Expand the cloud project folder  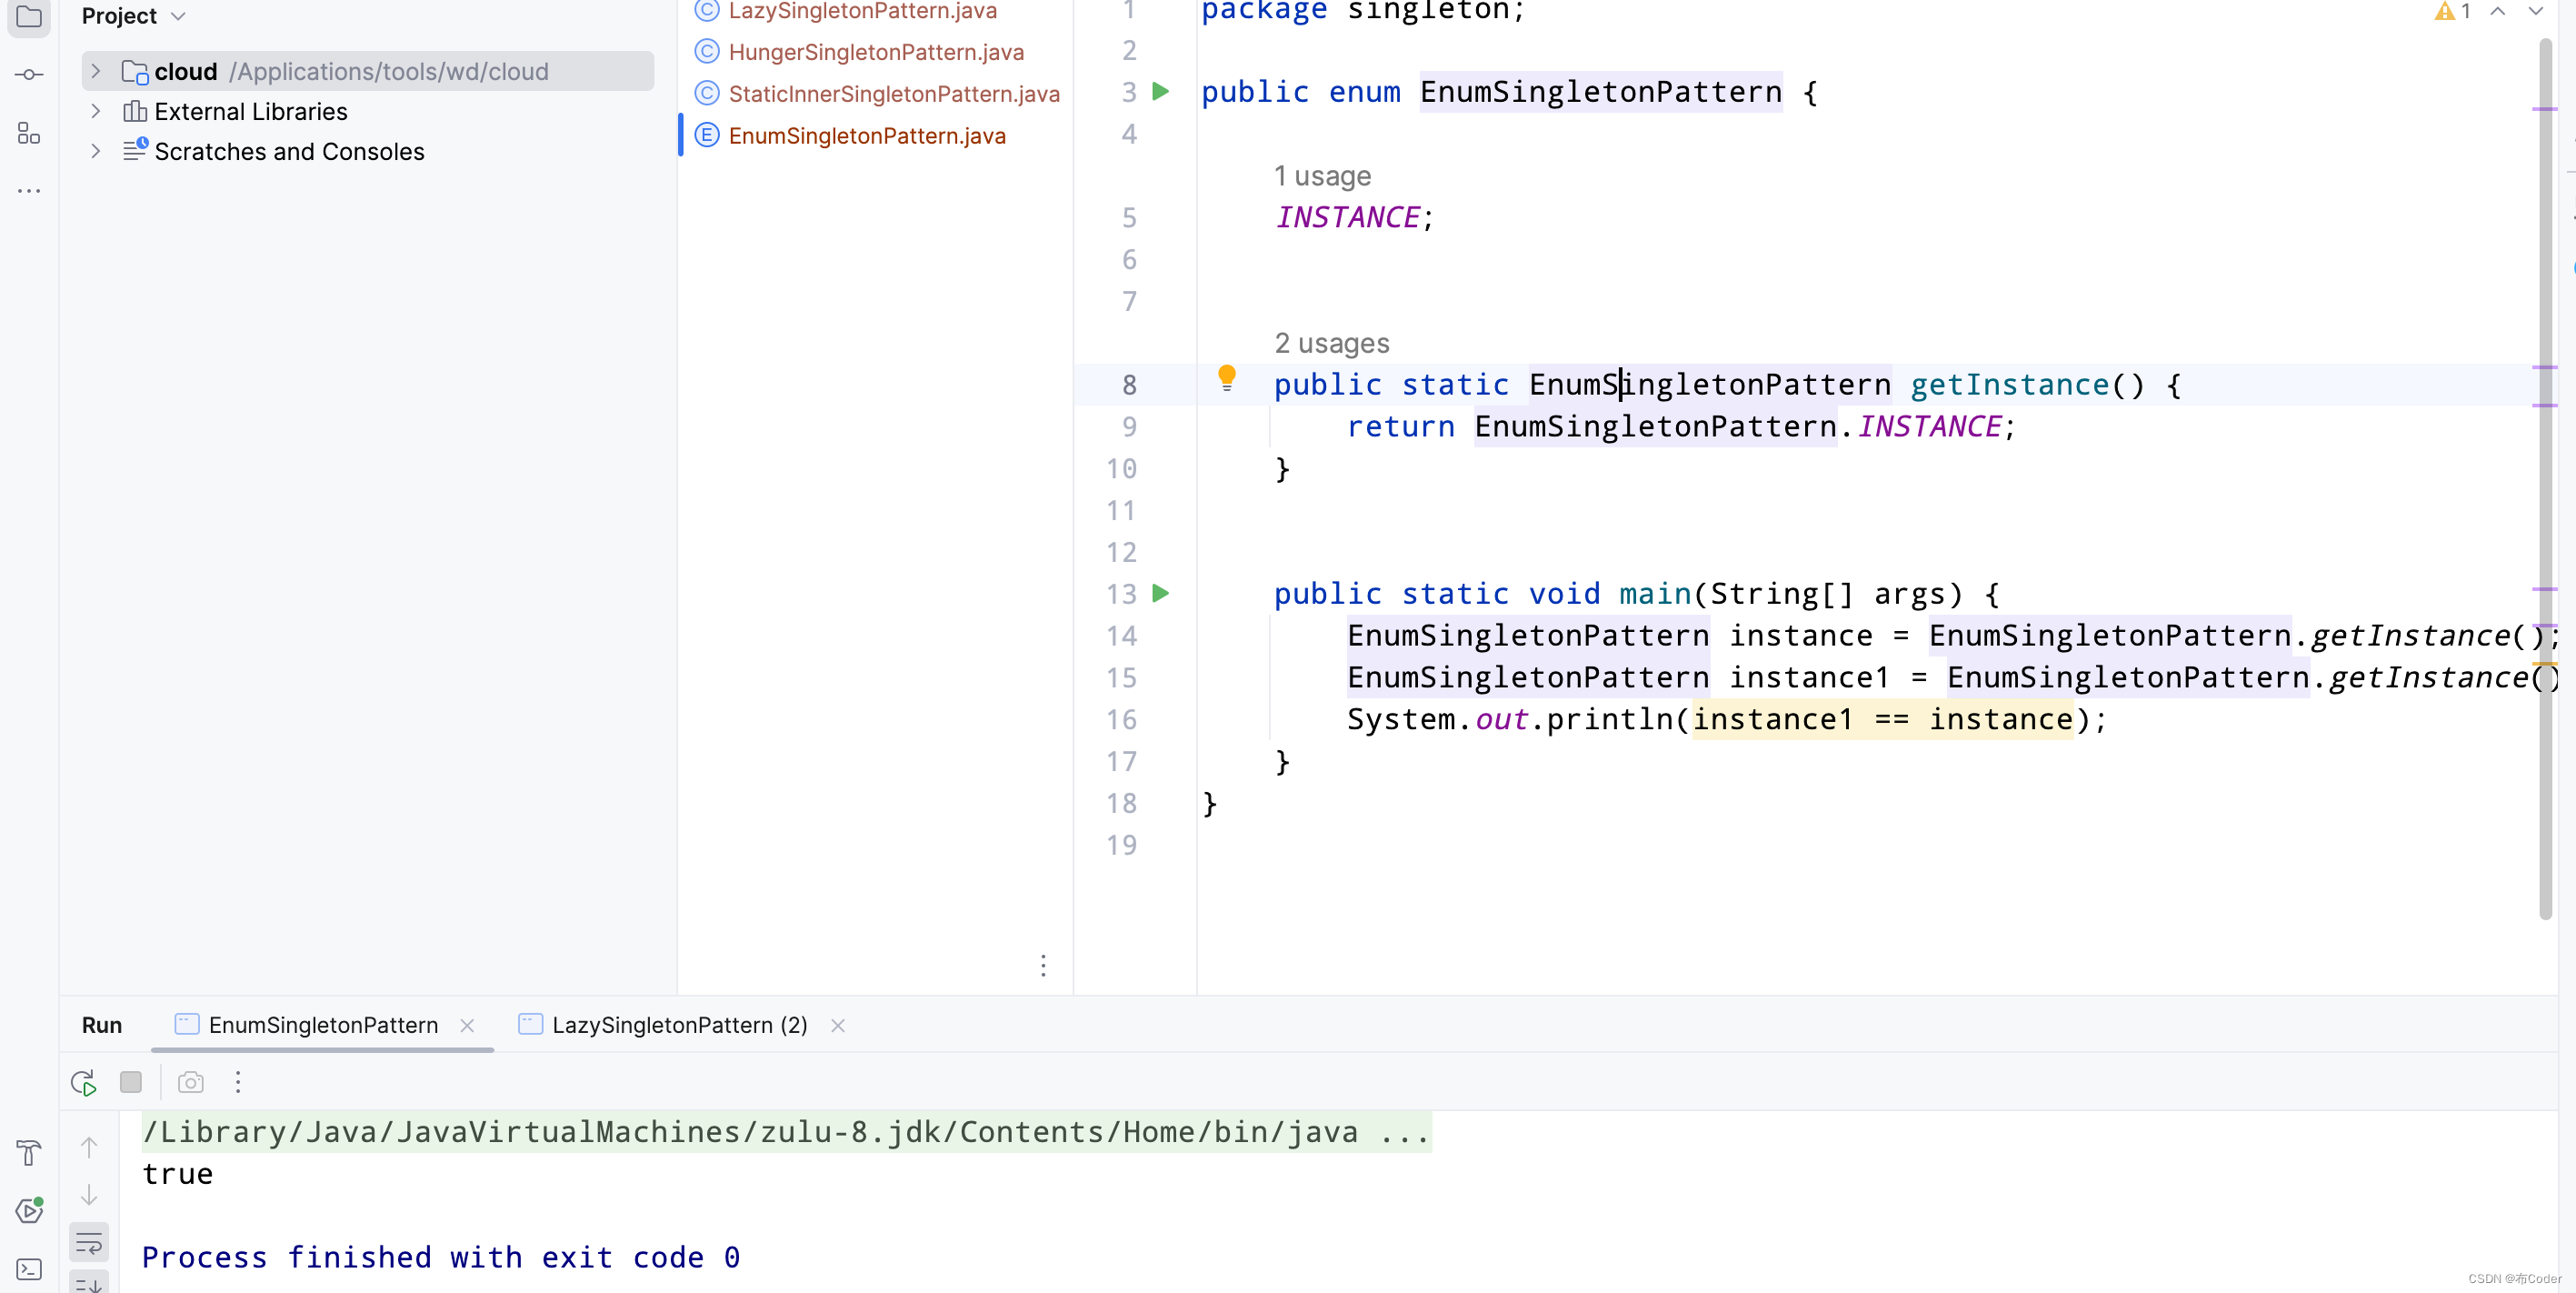96,71
